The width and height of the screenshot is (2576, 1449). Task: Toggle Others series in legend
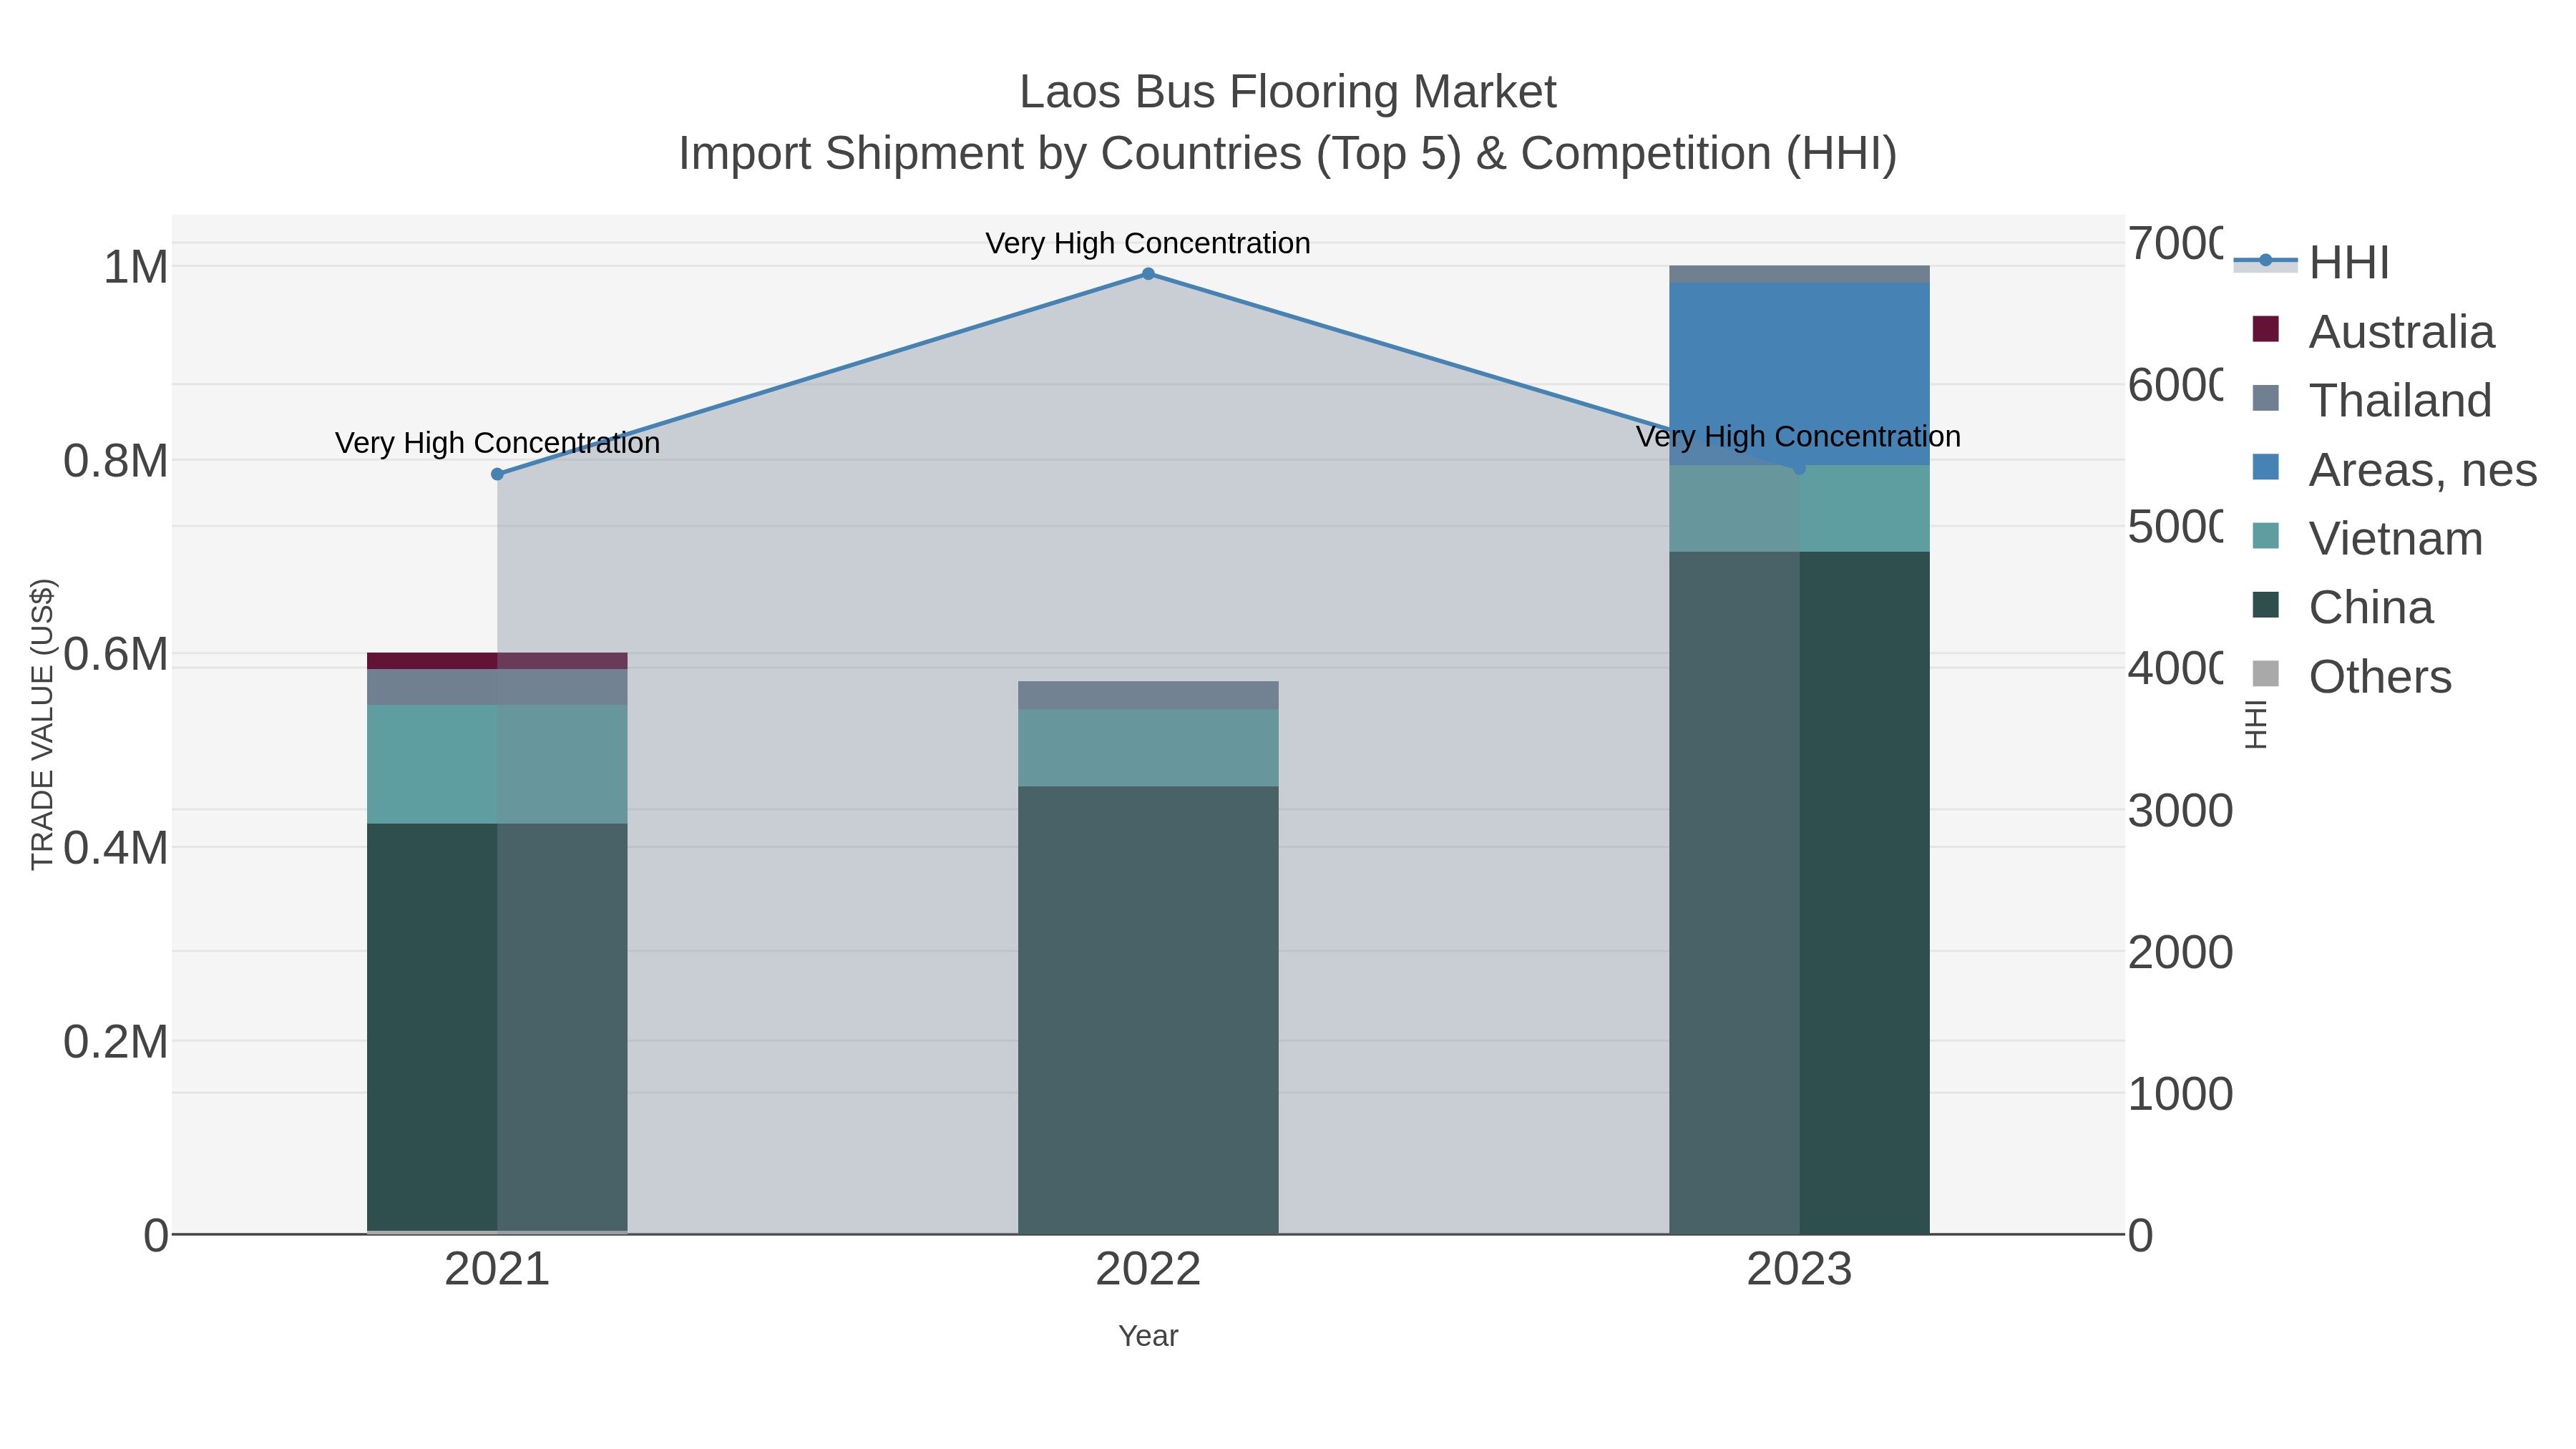pos(2351,676)
